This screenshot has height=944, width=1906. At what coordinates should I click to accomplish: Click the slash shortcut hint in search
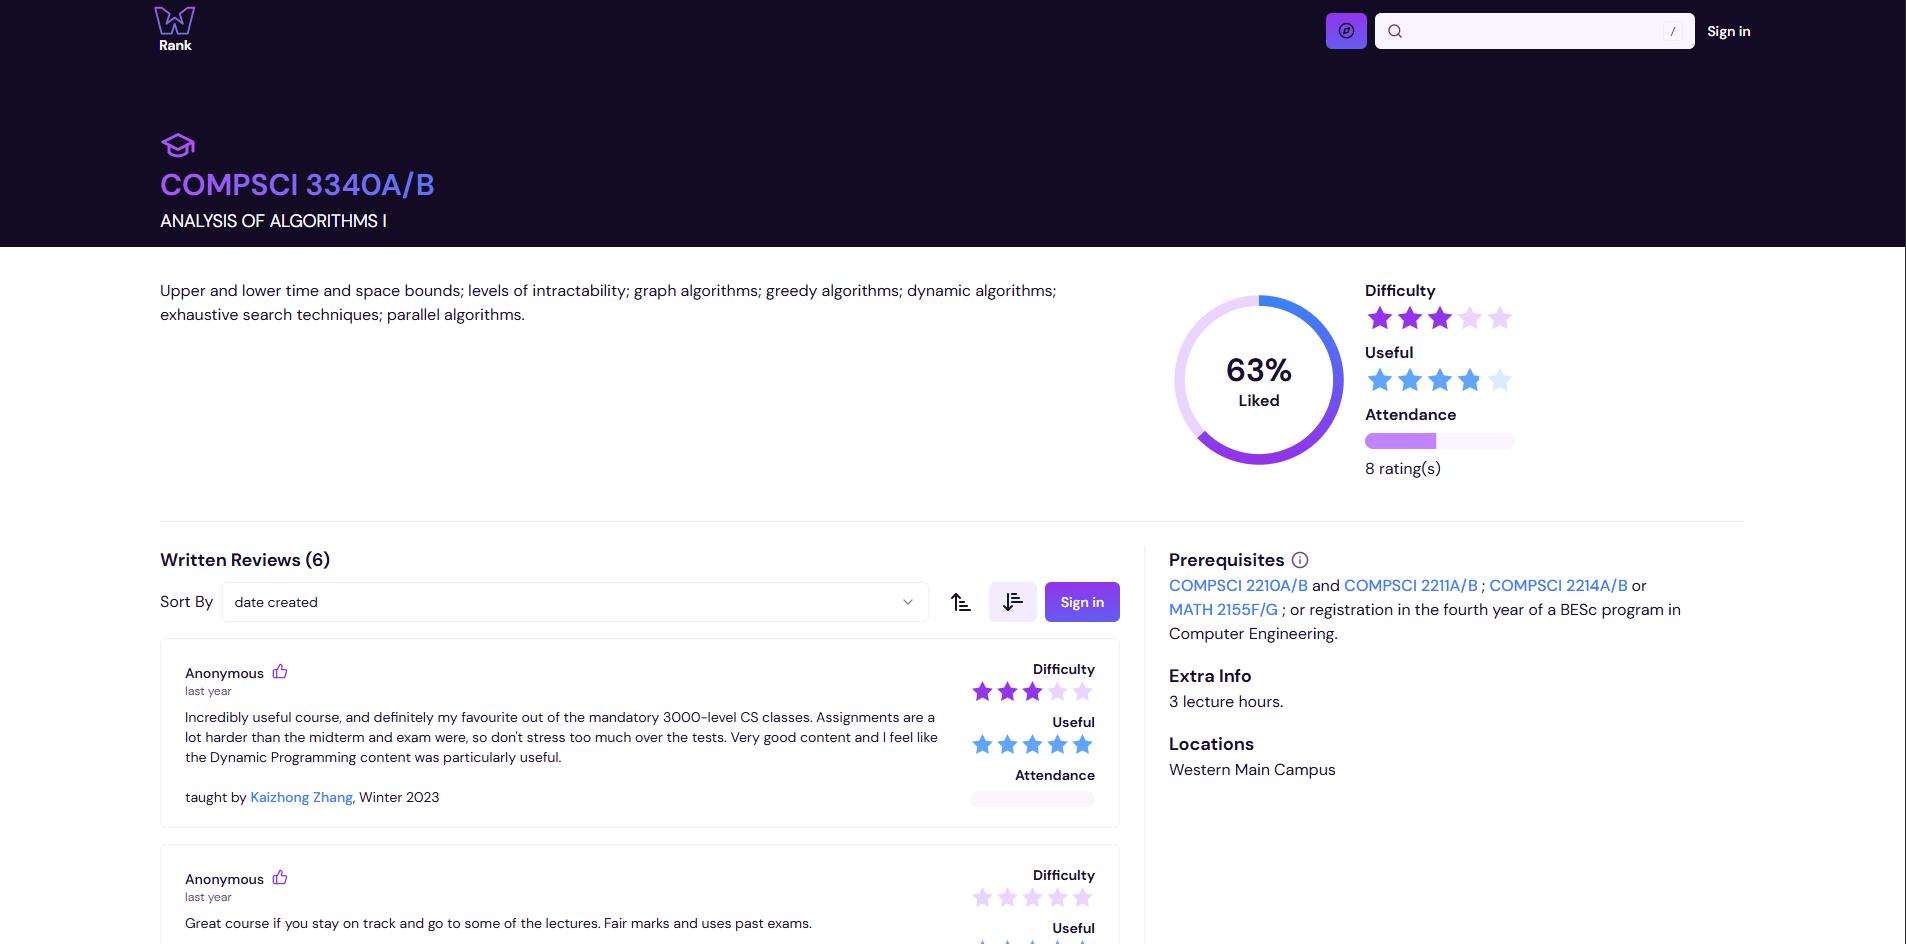pyautogui.click(x=1673, y=31)
